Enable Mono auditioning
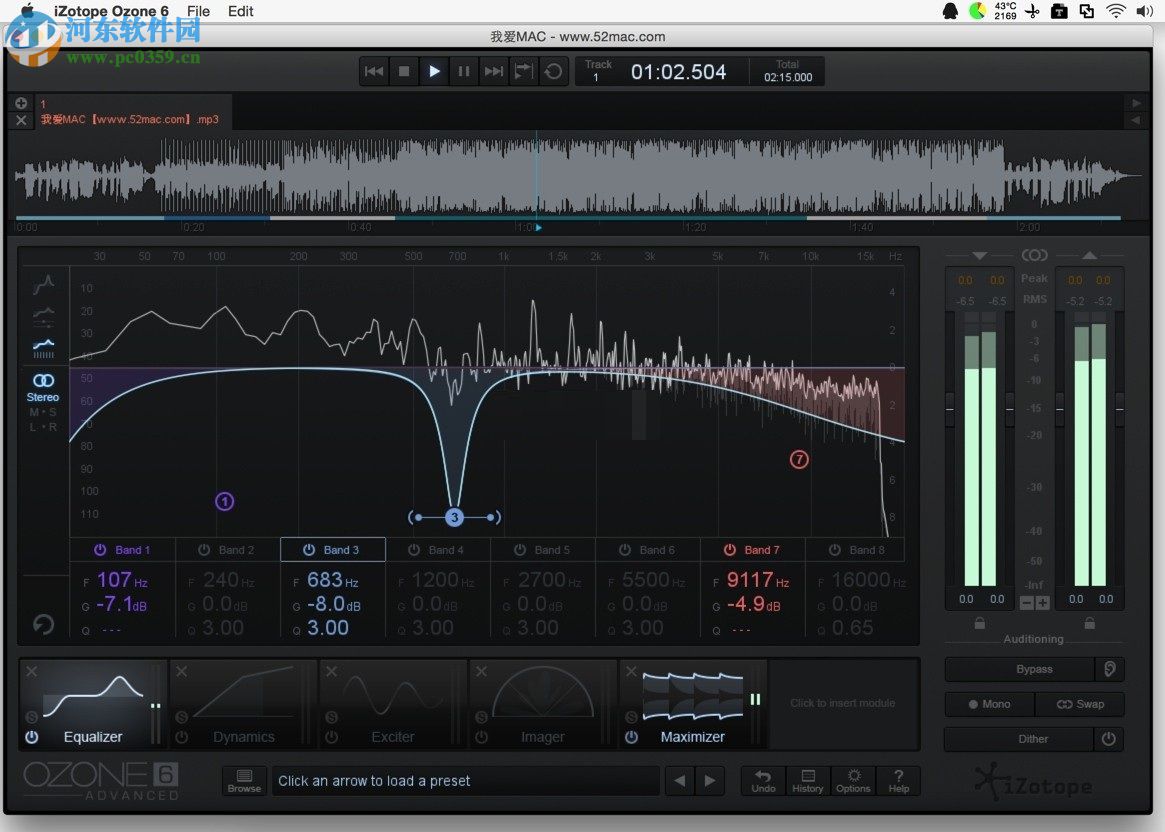This screenshot has width=1165, height=832. pos(988,704)
